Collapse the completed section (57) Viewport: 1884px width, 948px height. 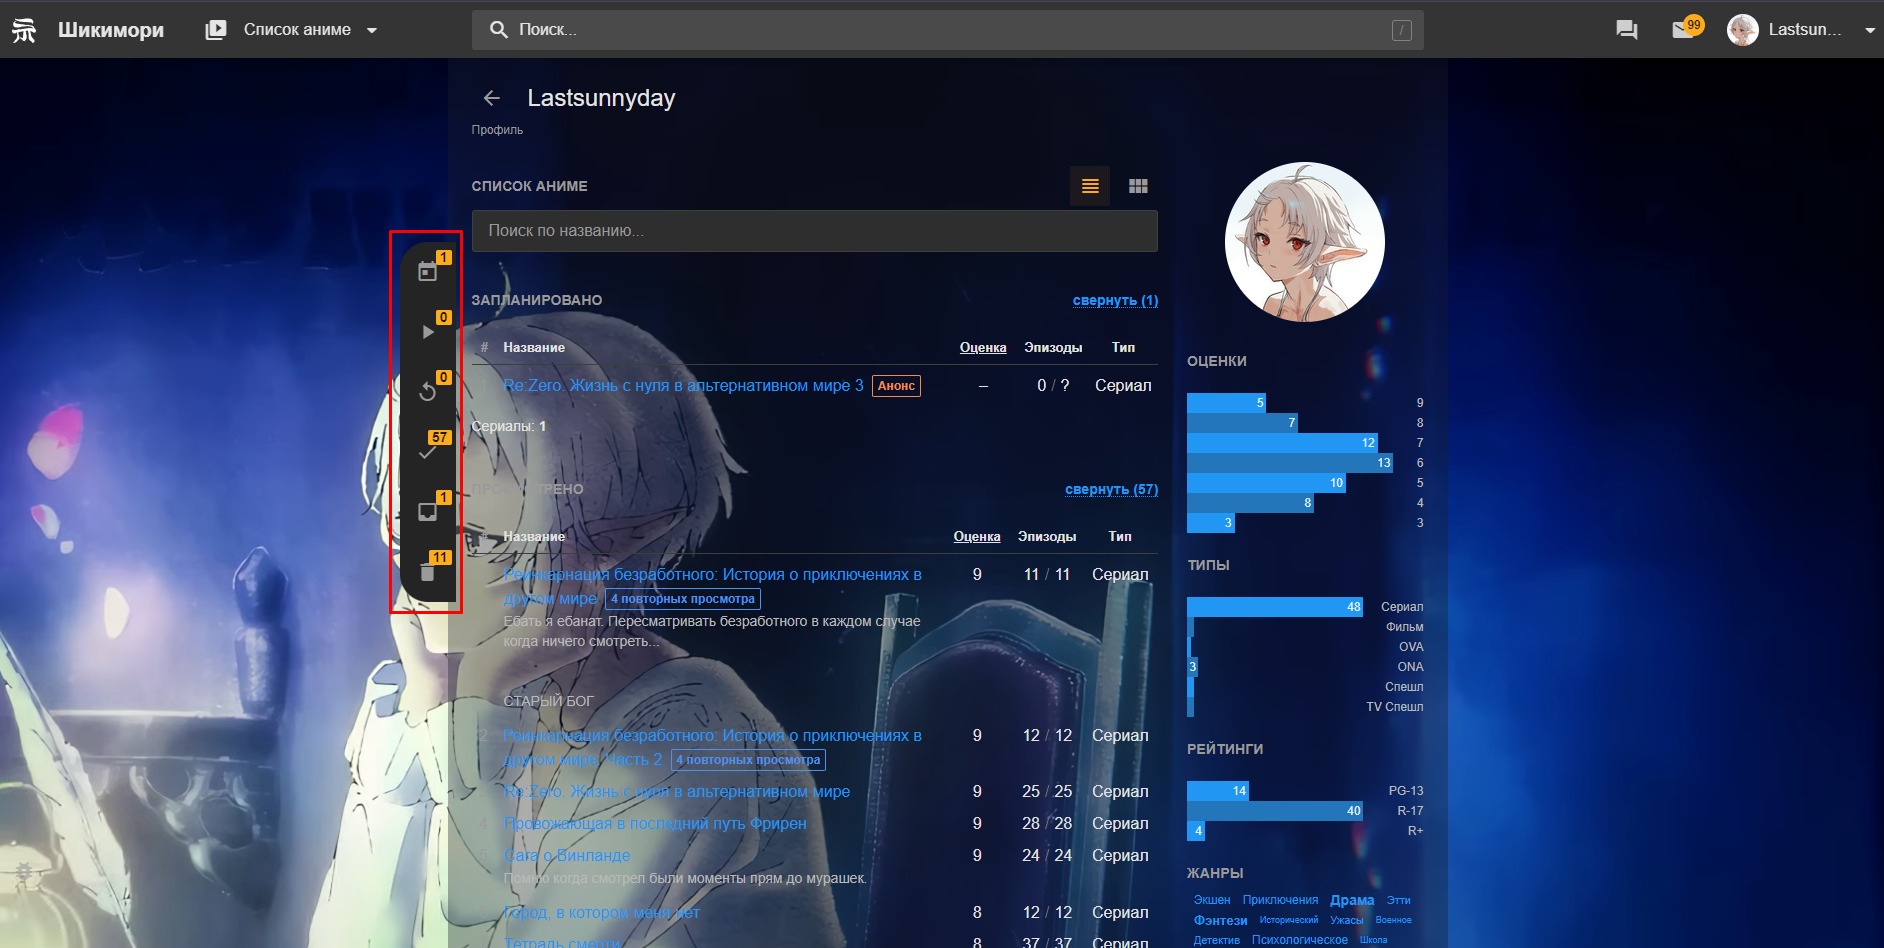(x=1111, y=489)
